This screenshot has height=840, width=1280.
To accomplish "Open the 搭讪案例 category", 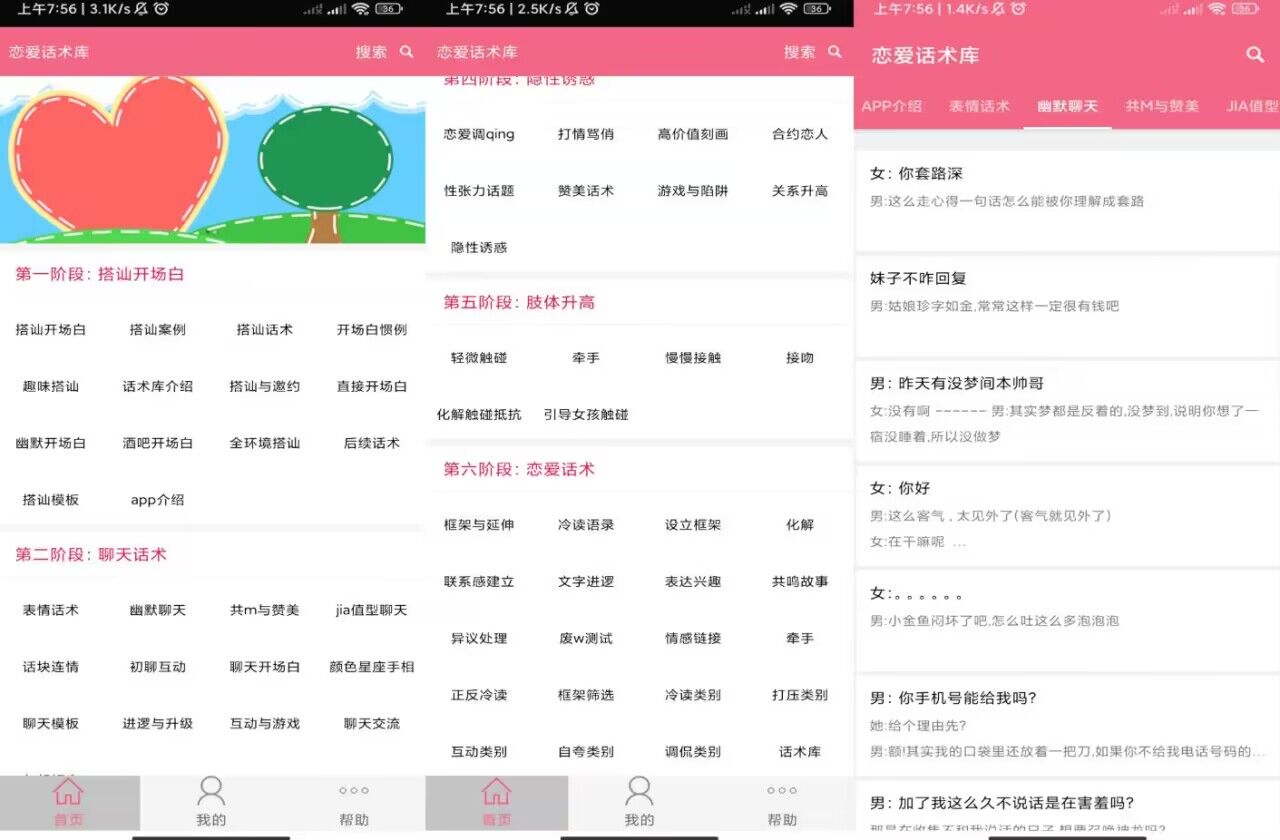I will click(x=157, y=330).
